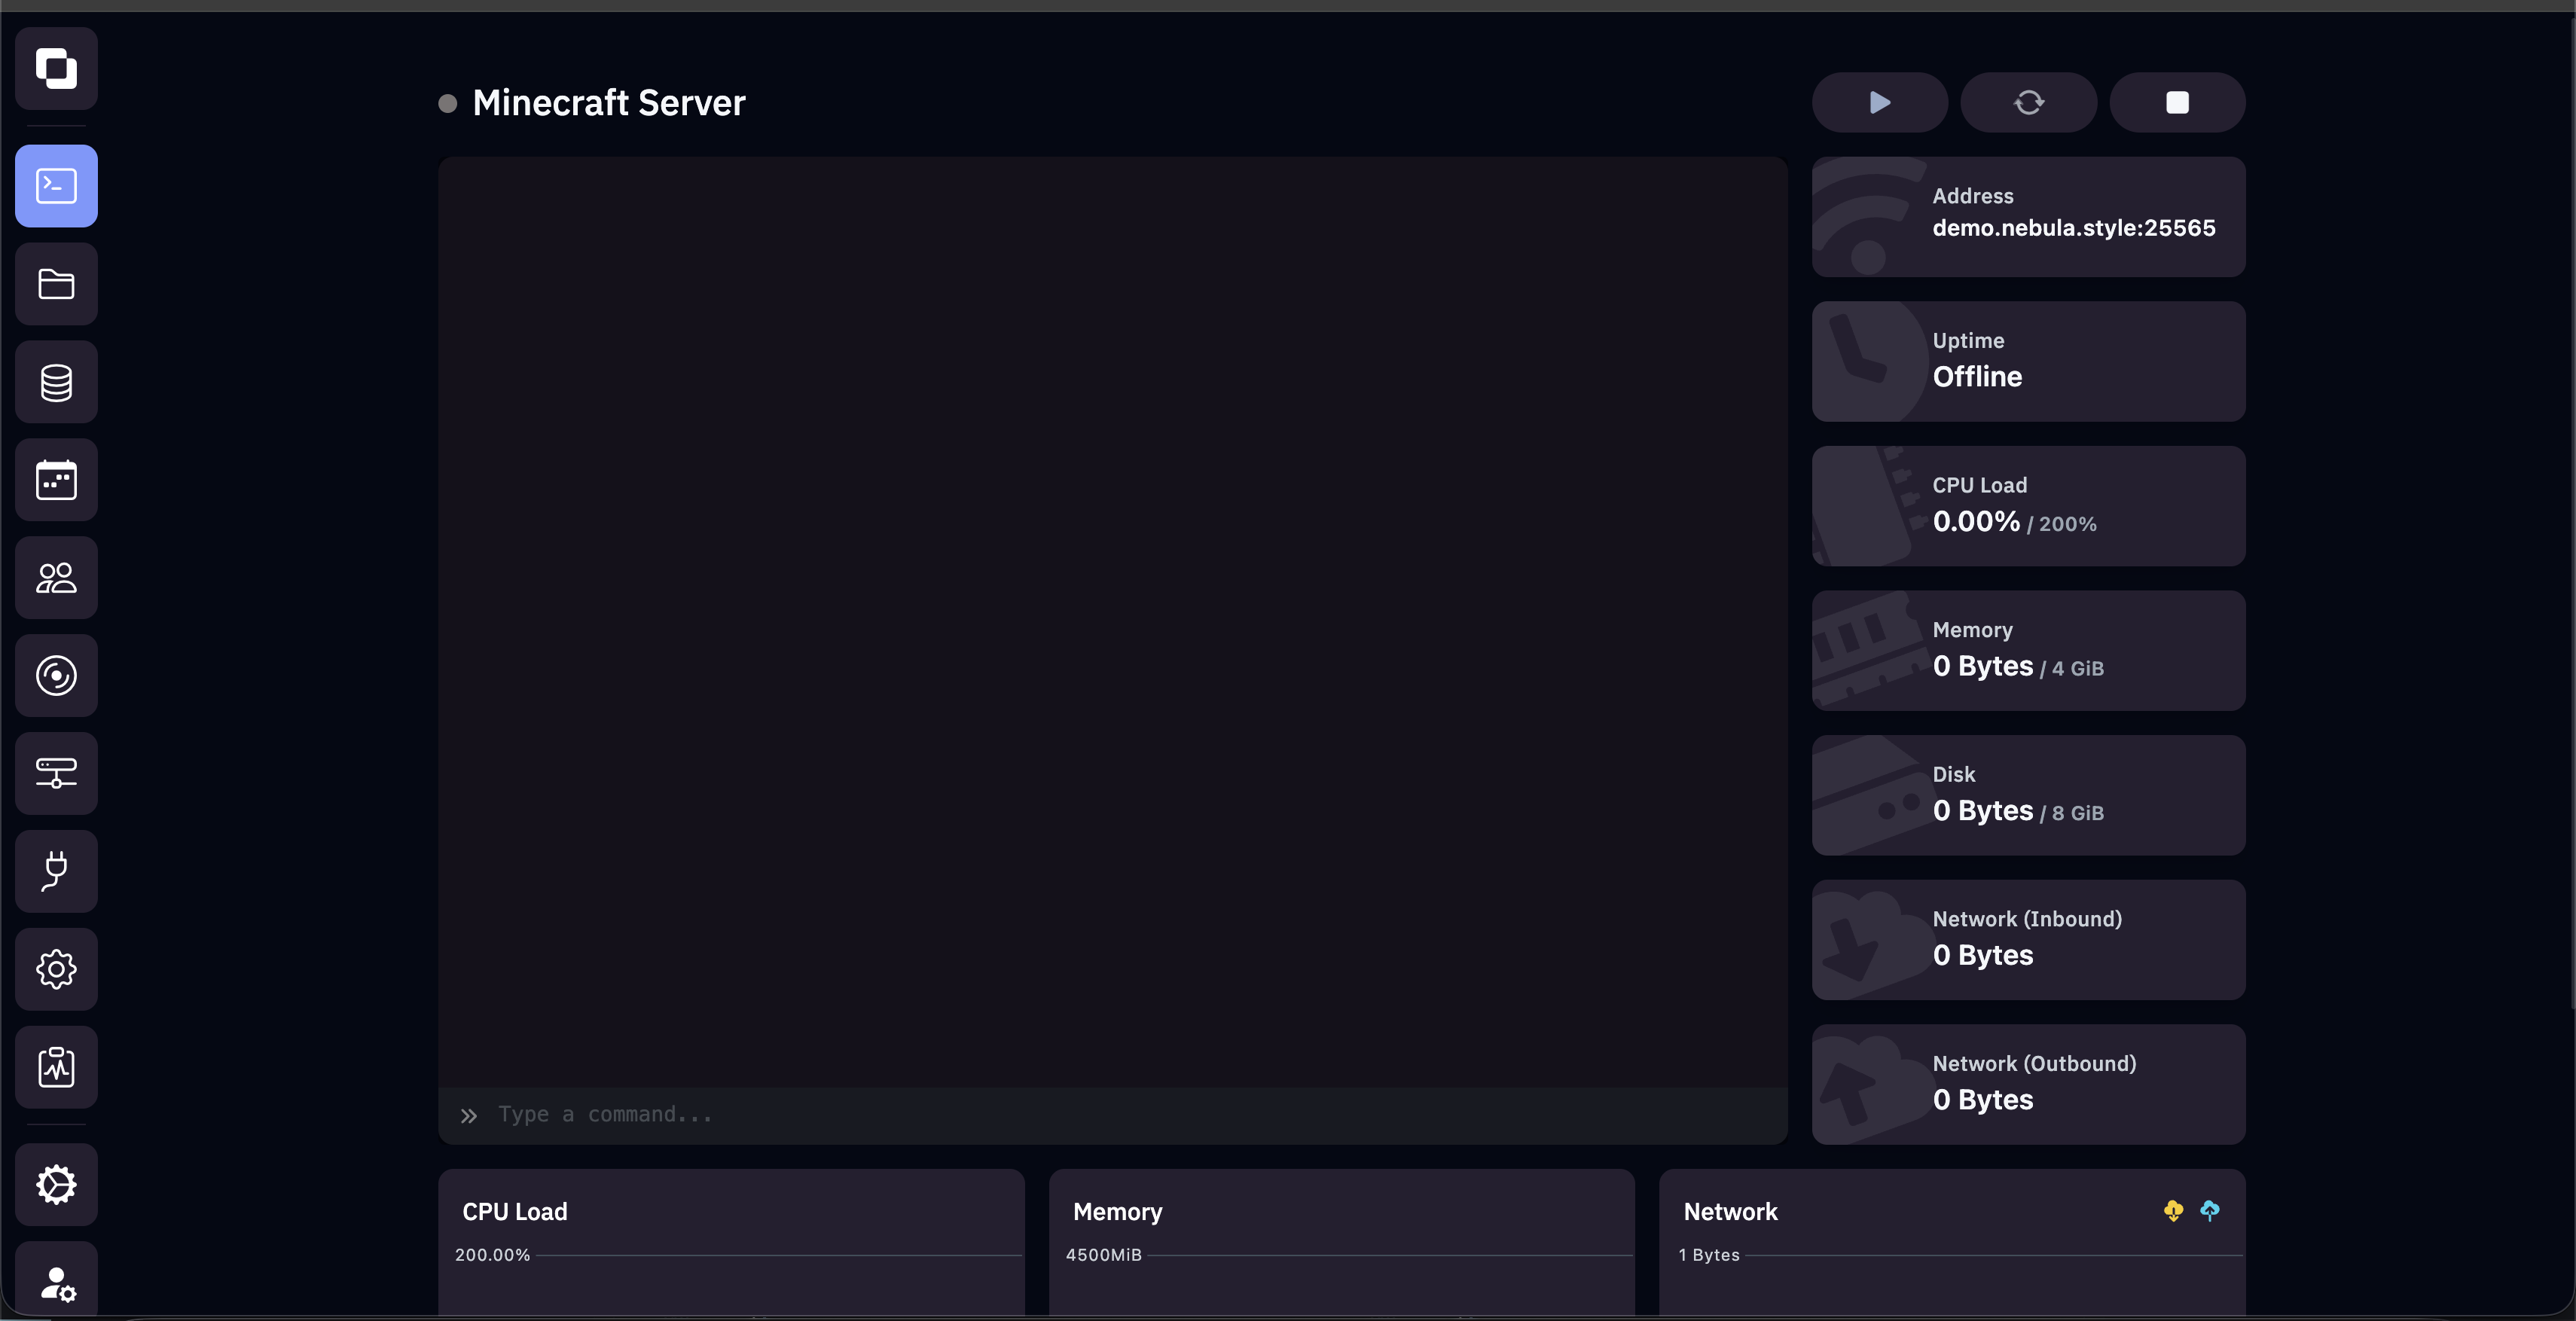This screenshot has height=1321, width=2576.
Task: Open the admin cog icon in sidebar
Action: (56, 1185)
